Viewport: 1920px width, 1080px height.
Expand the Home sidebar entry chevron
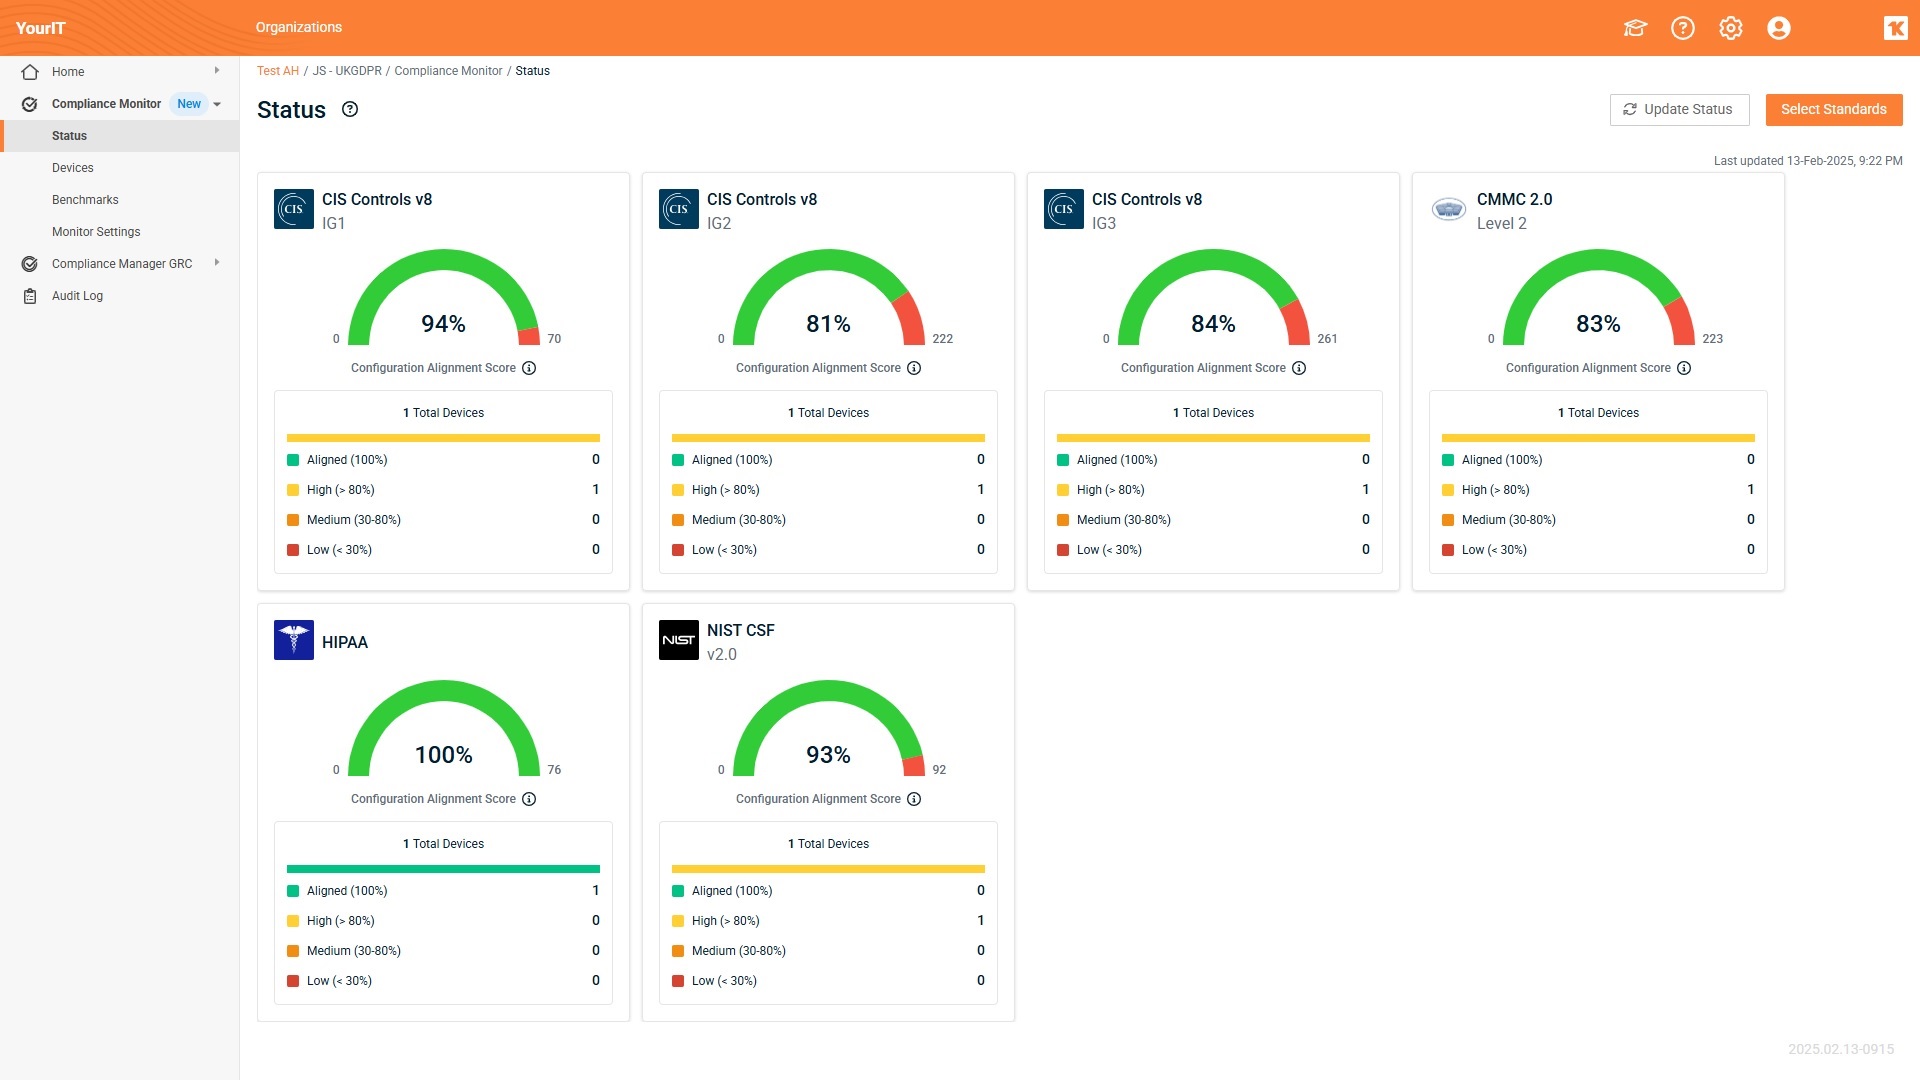[217, 71]
